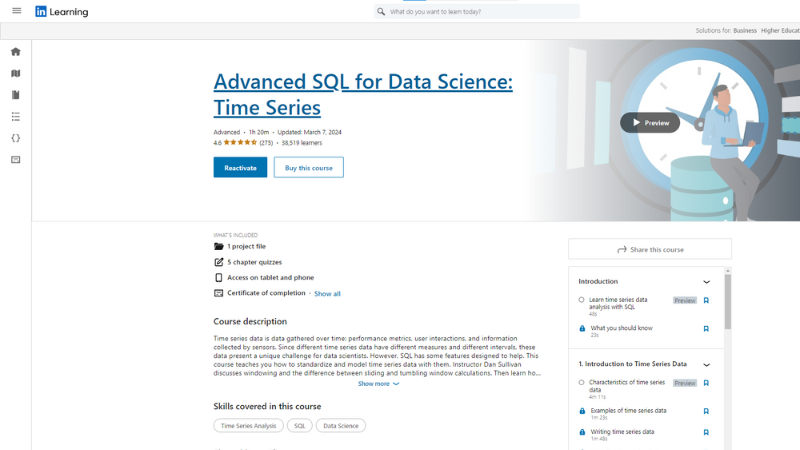Click 'Buy this course' button
Image resolution: width=800 pixels, height=450 pixels.
pyautogui.click(x=309, y=167)
